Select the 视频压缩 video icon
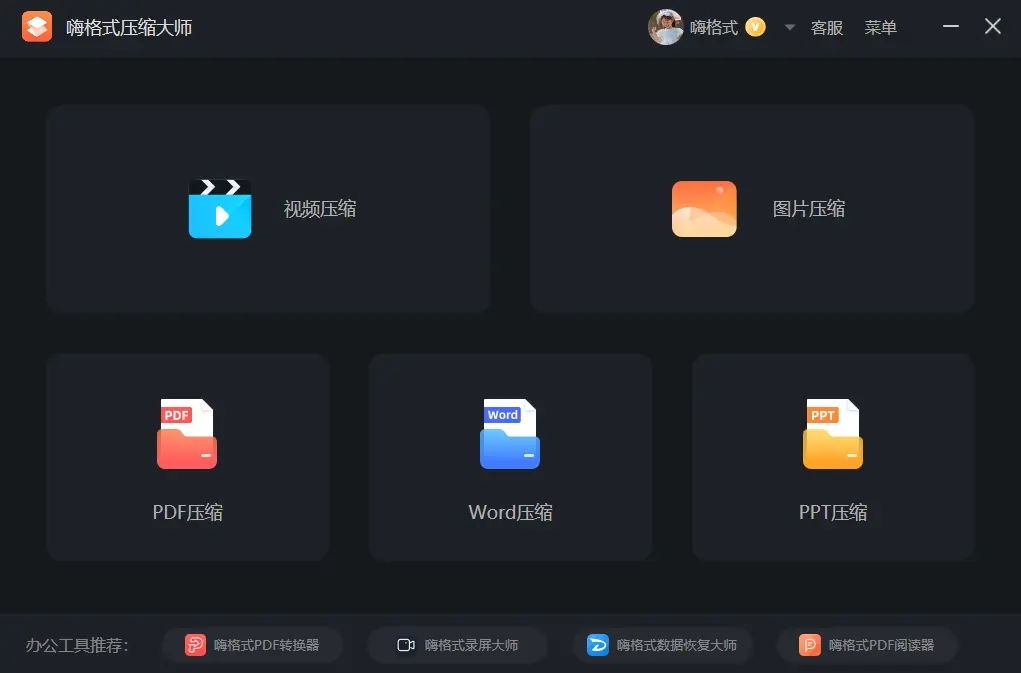Viewport: 1021px width, 673px height. click(x=220, y=208)
